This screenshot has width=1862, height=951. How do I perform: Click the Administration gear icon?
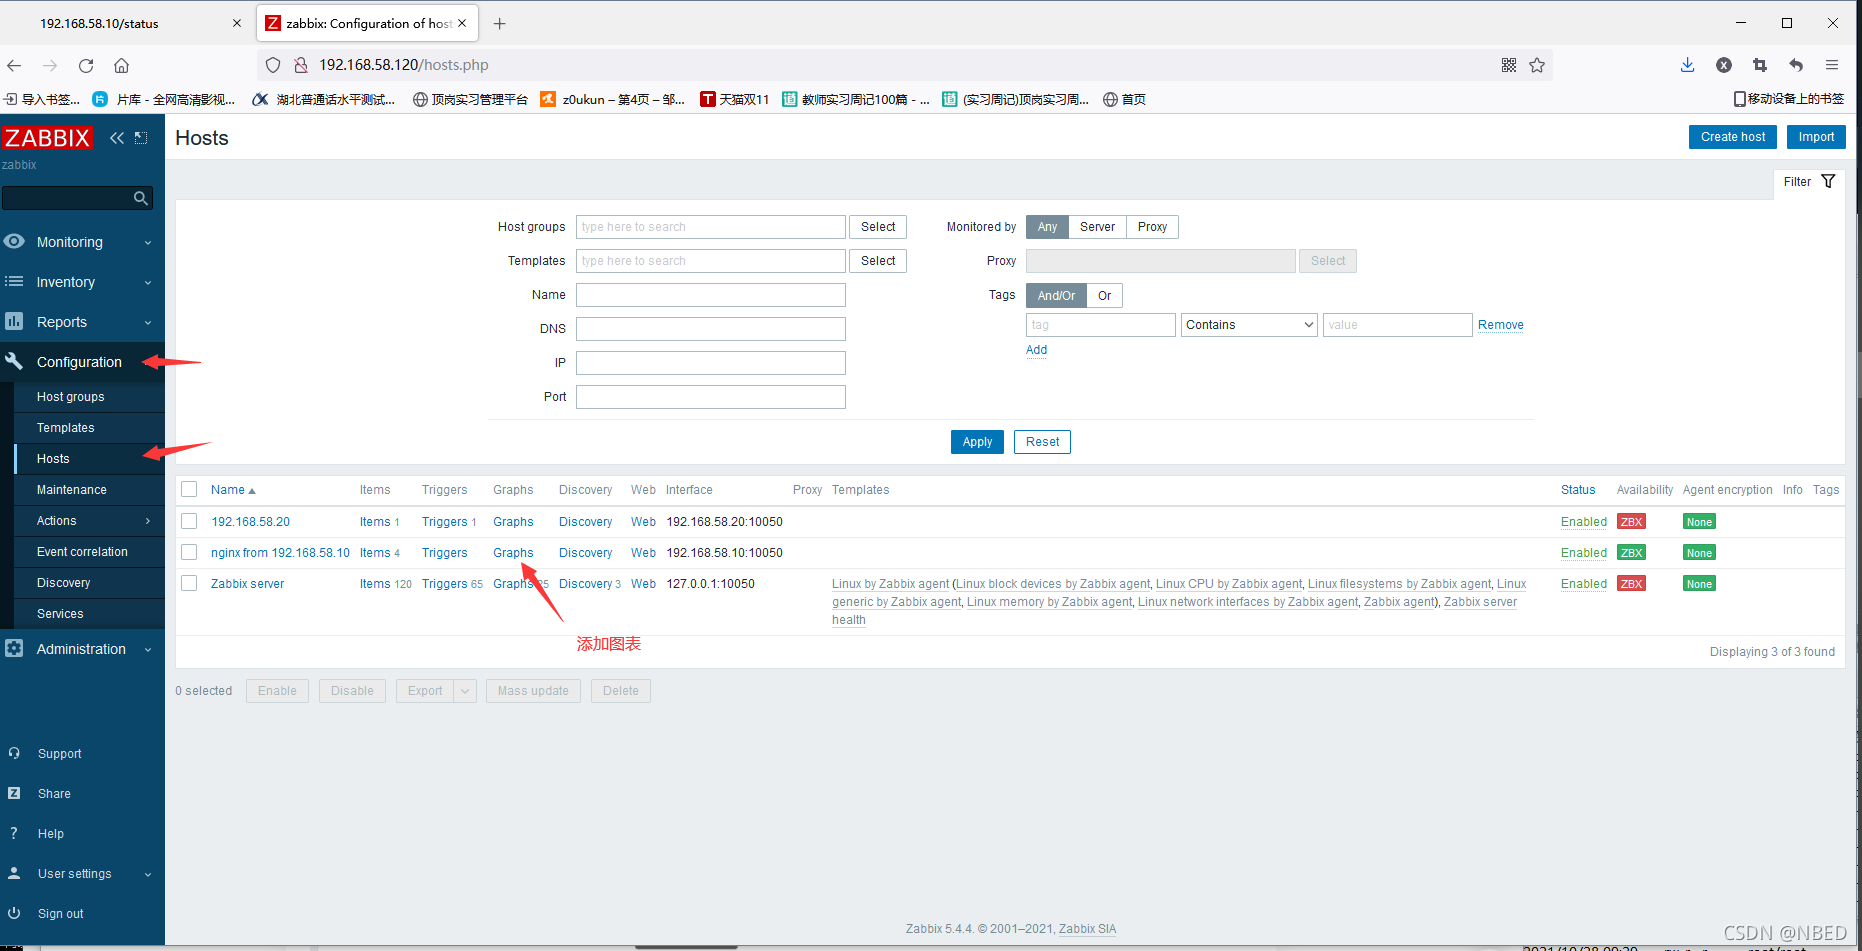pos(14,648)
